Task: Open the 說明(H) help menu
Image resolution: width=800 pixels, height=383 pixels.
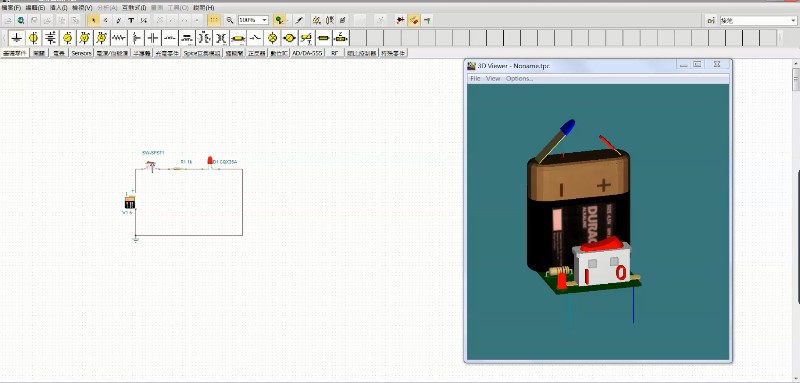Action: (x=204, y=8)
